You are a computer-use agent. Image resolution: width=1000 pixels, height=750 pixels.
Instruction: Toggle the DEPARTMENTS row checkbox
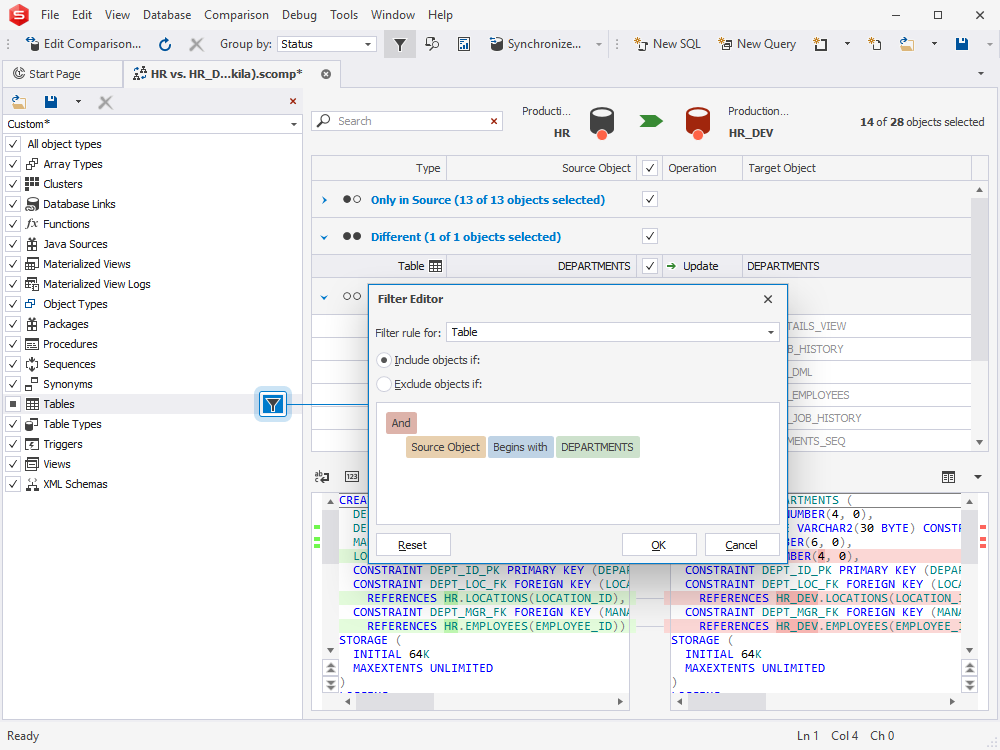tap(649, 266)
